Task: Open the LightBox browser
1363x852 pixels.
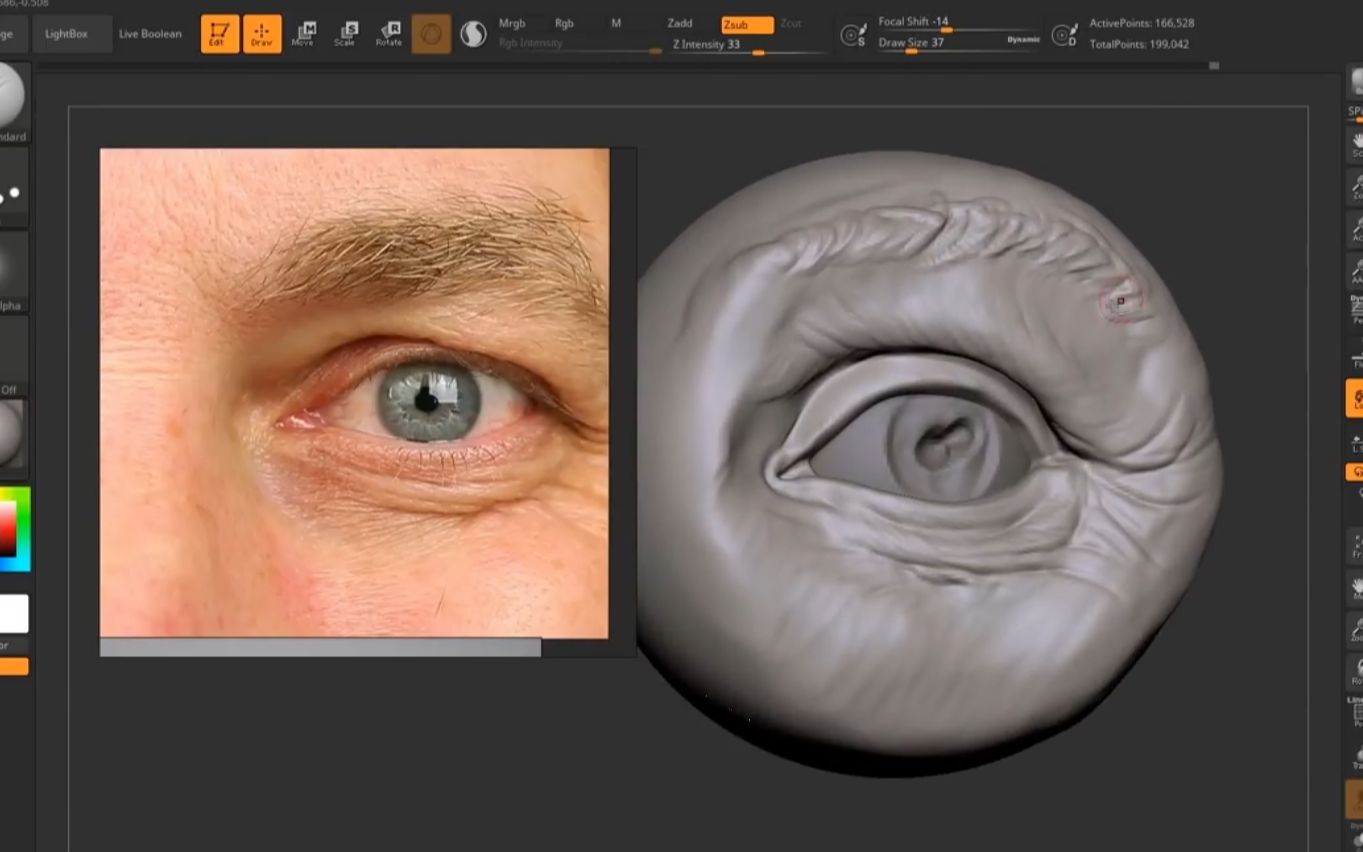Action: [x=66, y=34]
